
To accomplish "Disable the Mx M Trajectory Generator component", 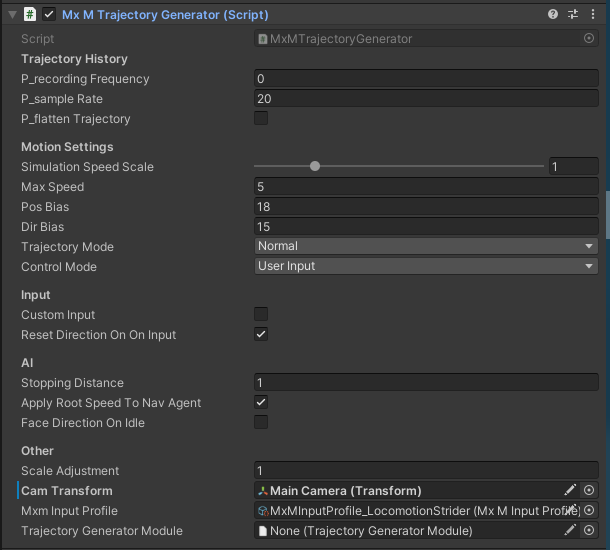I will point(49,15).
